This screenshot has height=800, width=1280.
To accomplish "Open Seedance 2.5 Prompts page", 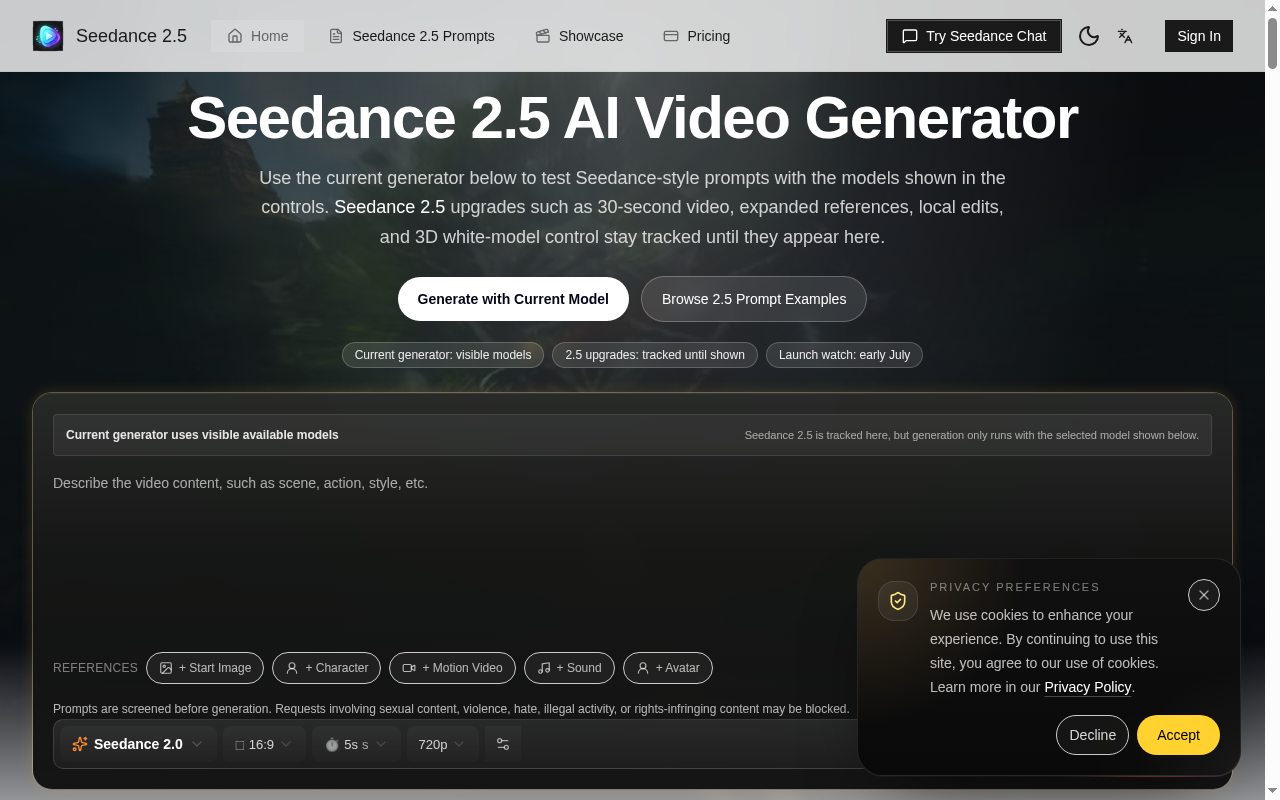I will 412,36.
